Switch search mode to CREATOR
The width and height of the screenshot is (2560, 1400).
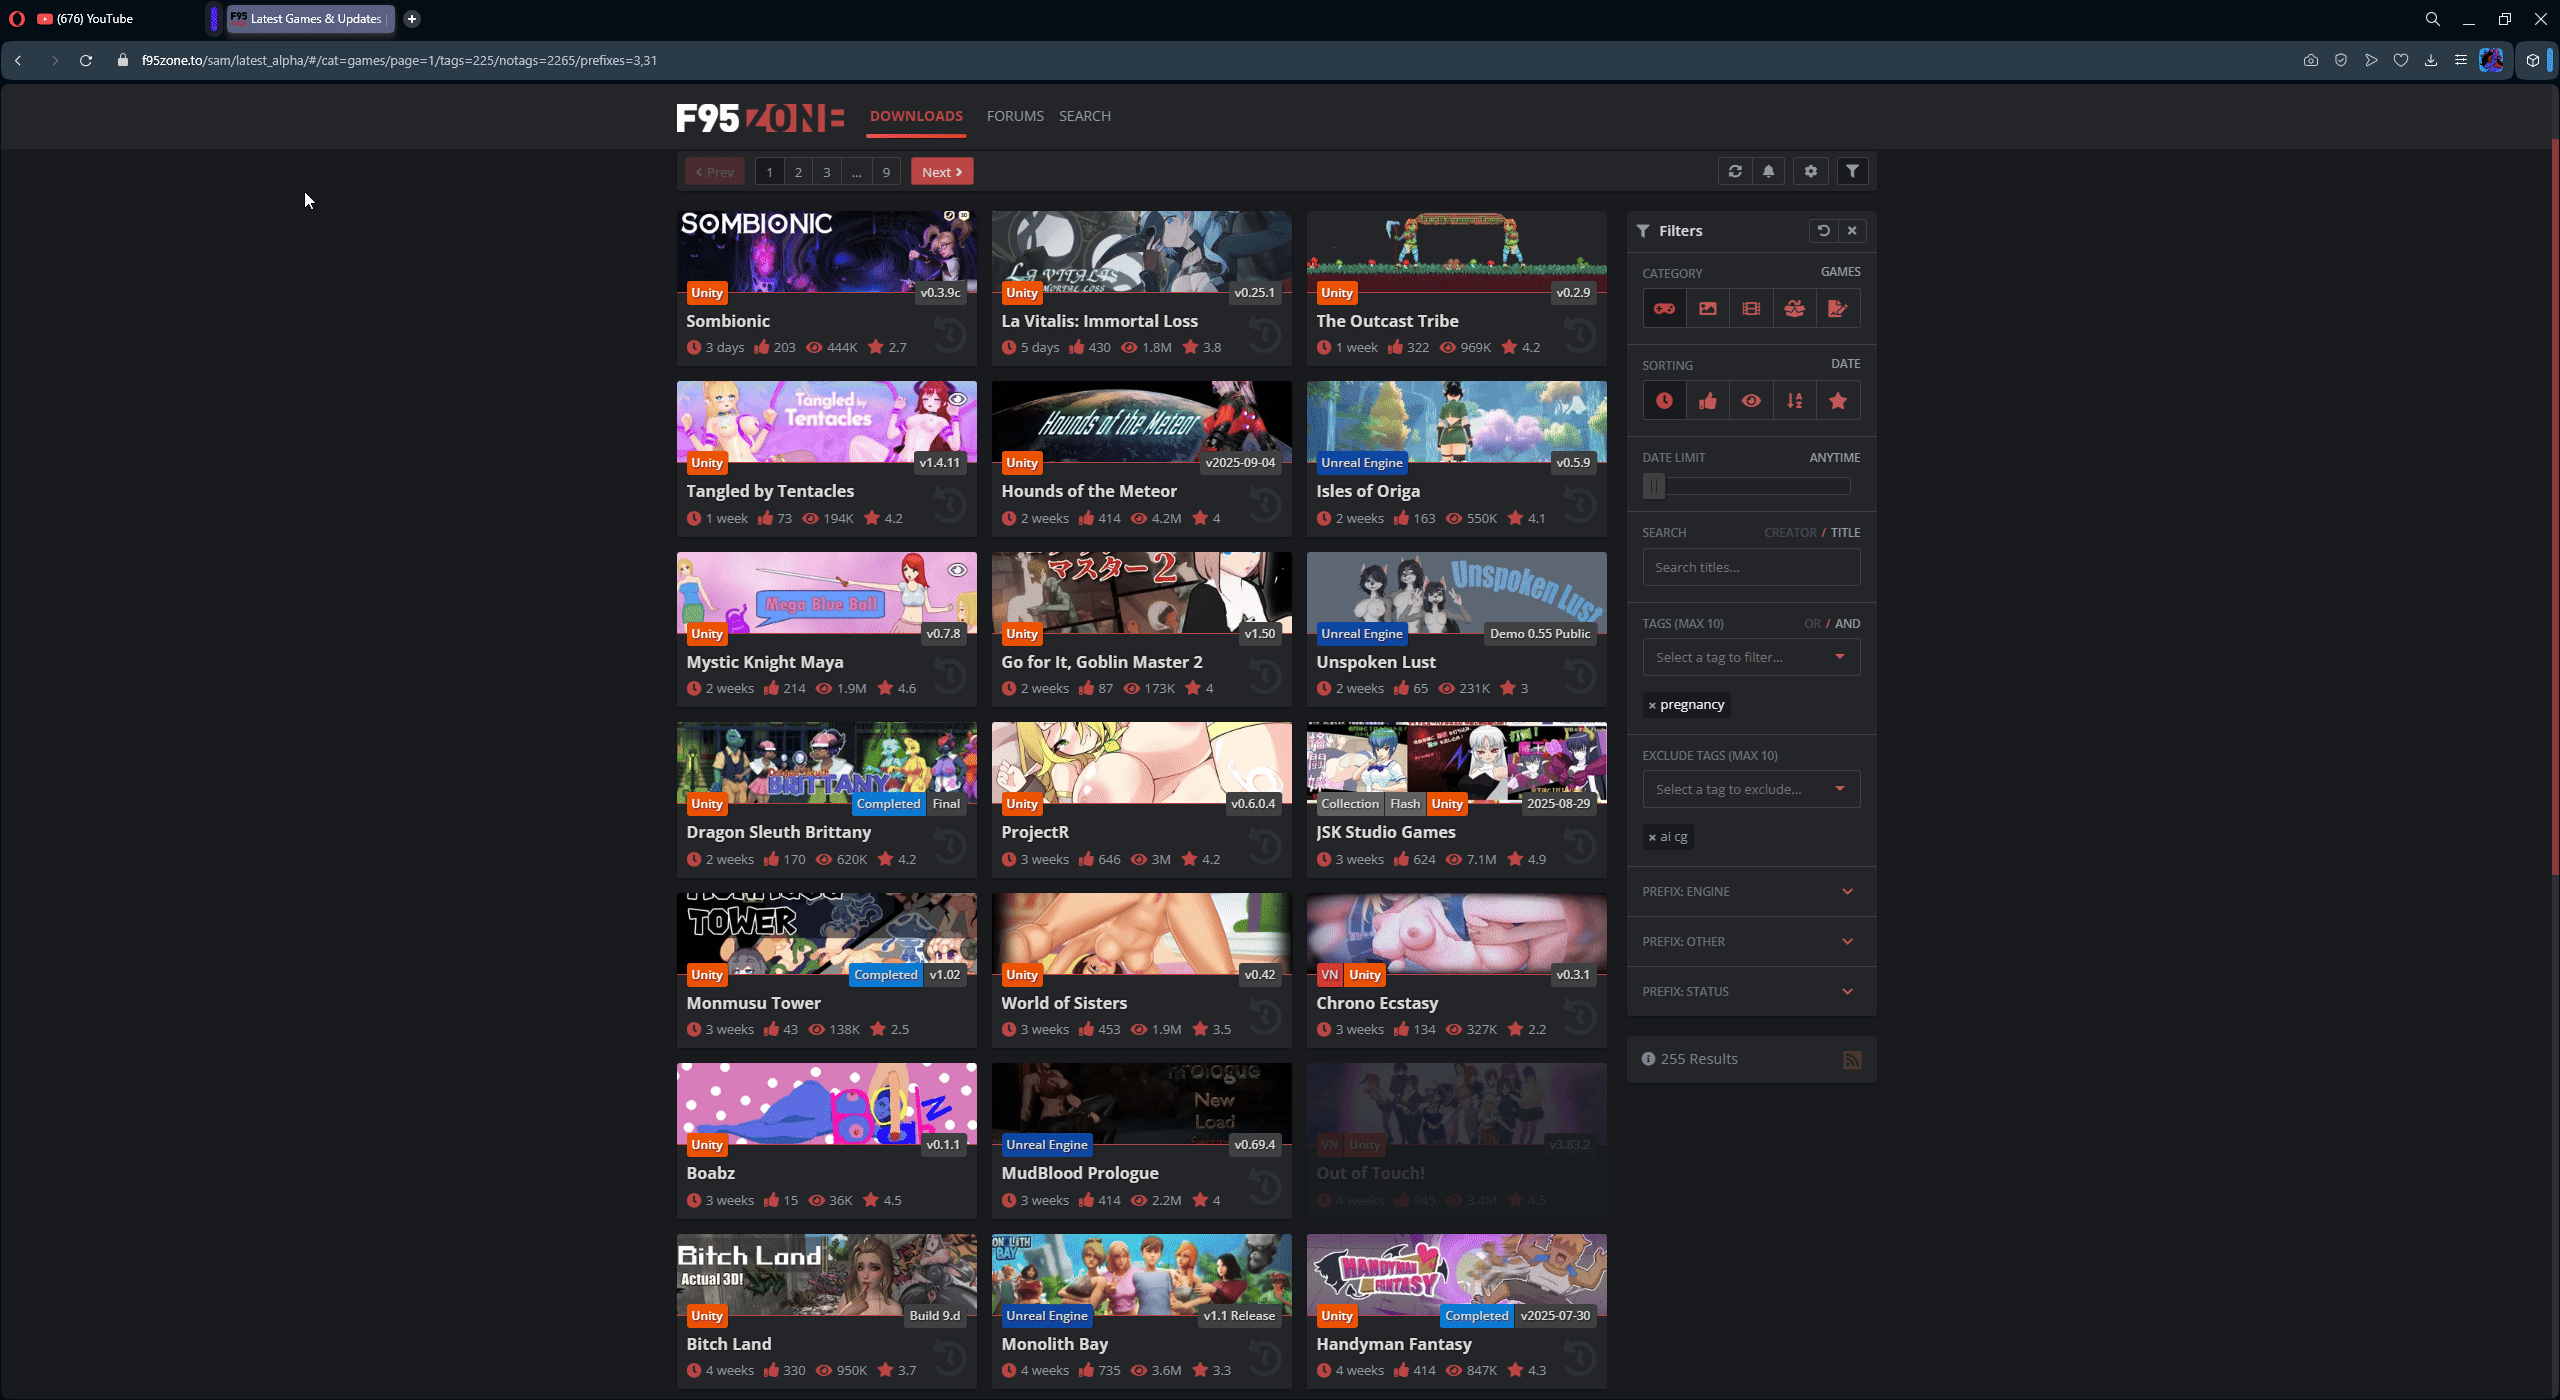coord(1790,533)
